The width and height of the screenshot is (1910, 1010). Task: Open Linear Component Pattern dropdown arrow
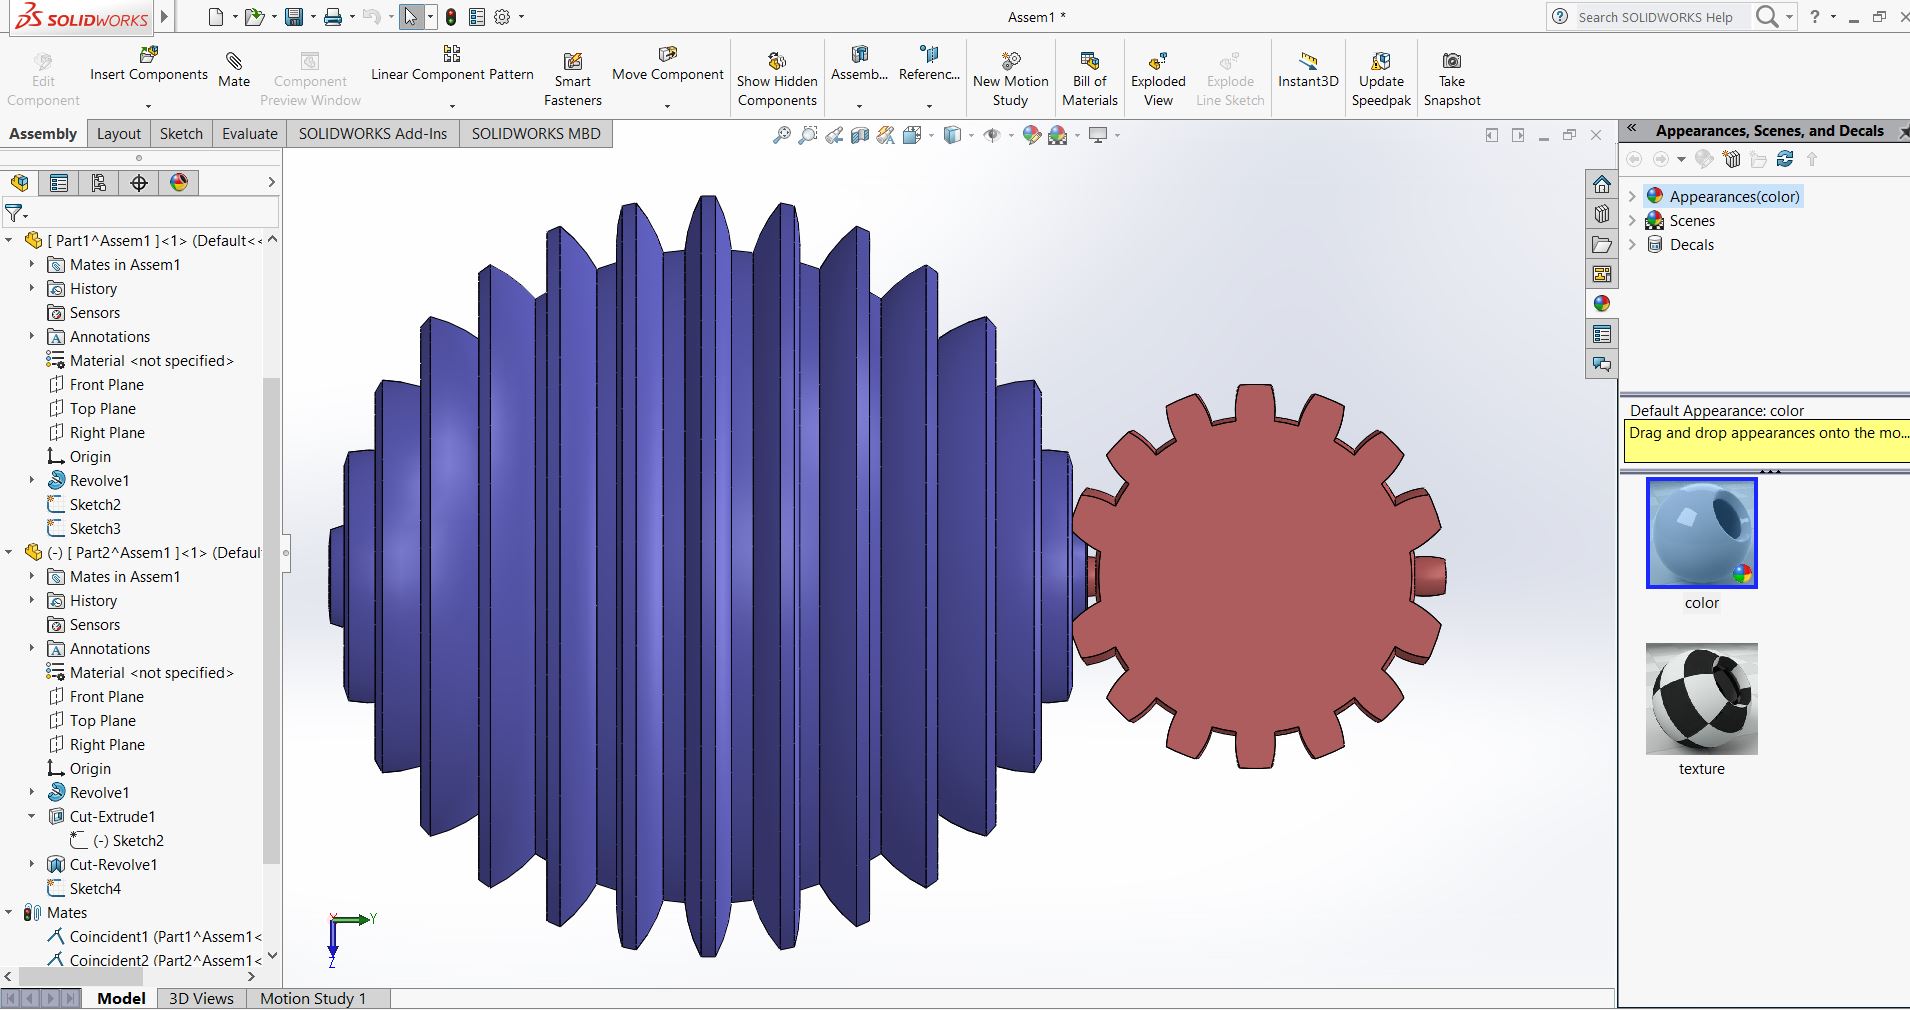(x=452, y=105)
